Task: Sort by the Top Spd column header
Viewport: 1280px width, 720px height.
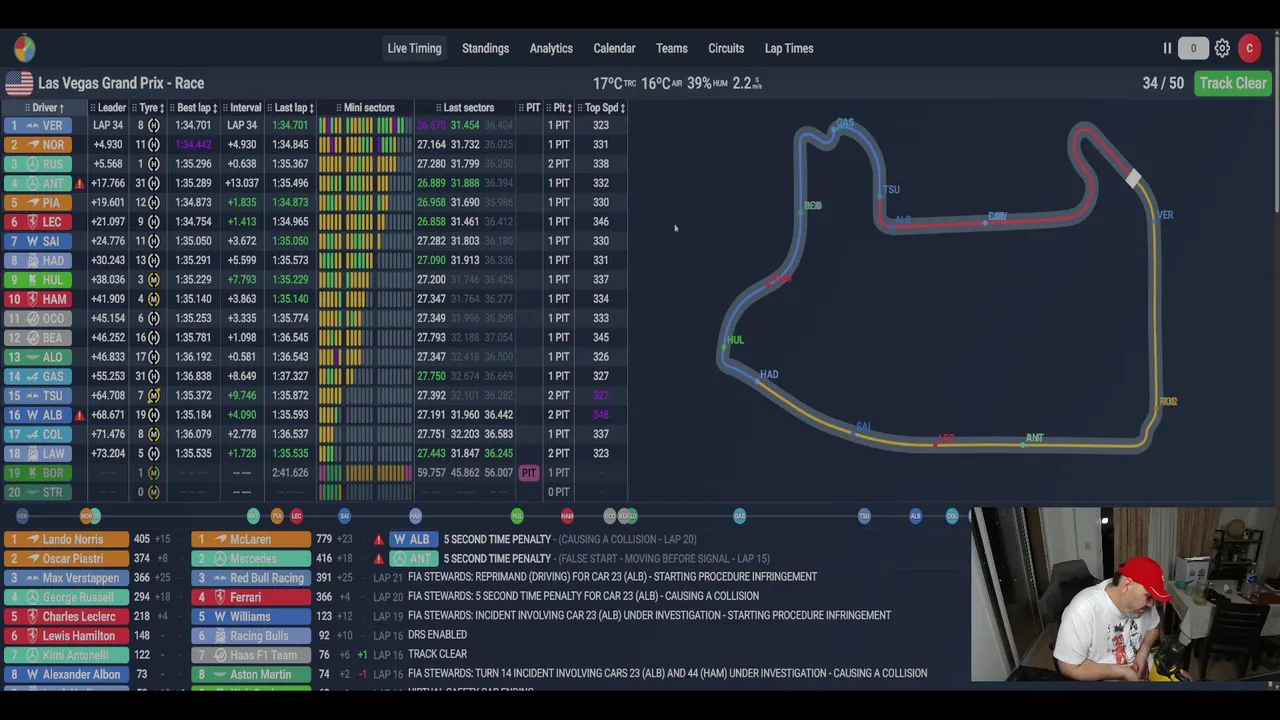Action: 601,108
